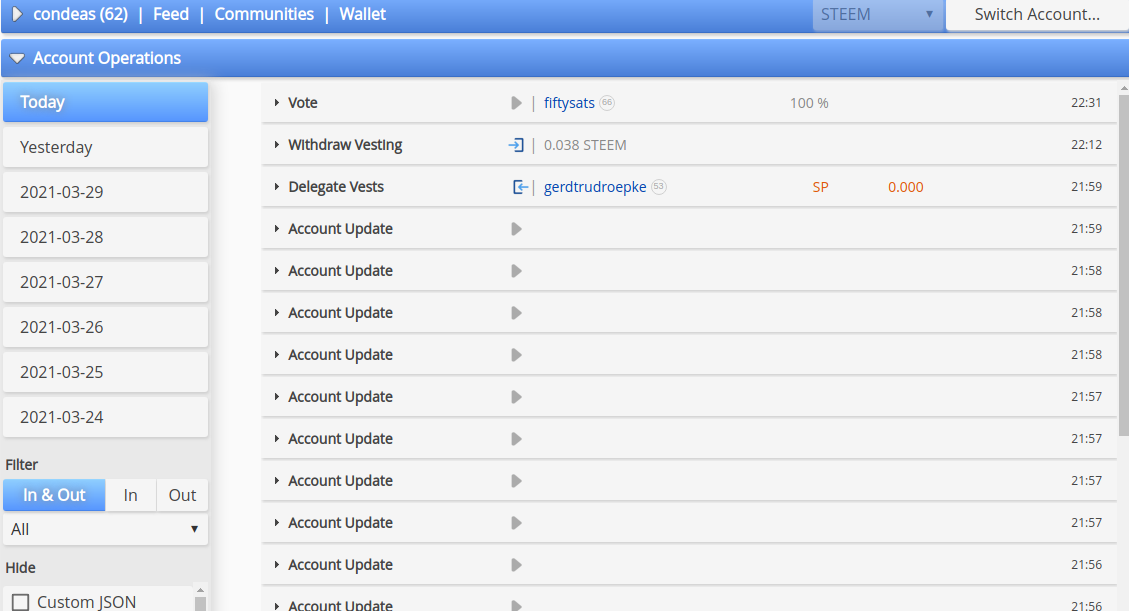Image resolution: width=1129 pixels, height=611 pixels.
Task: Click the scroll-up arrow of the Hide list
Action: (x=201, y=589)
